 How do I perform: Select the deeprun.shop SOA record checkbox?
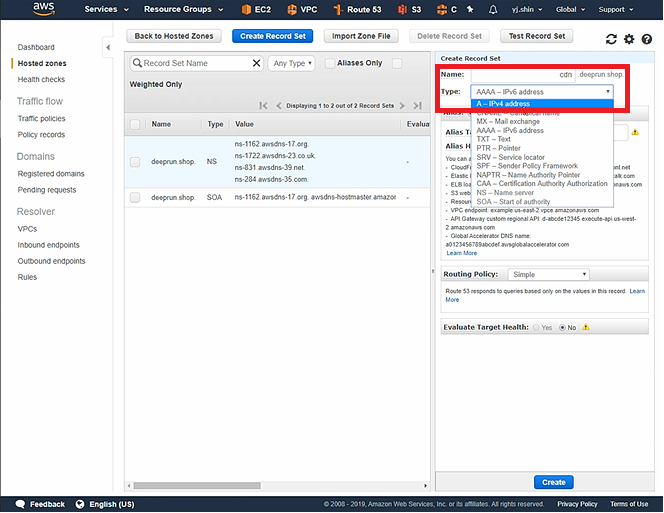[x=135, y=197]
